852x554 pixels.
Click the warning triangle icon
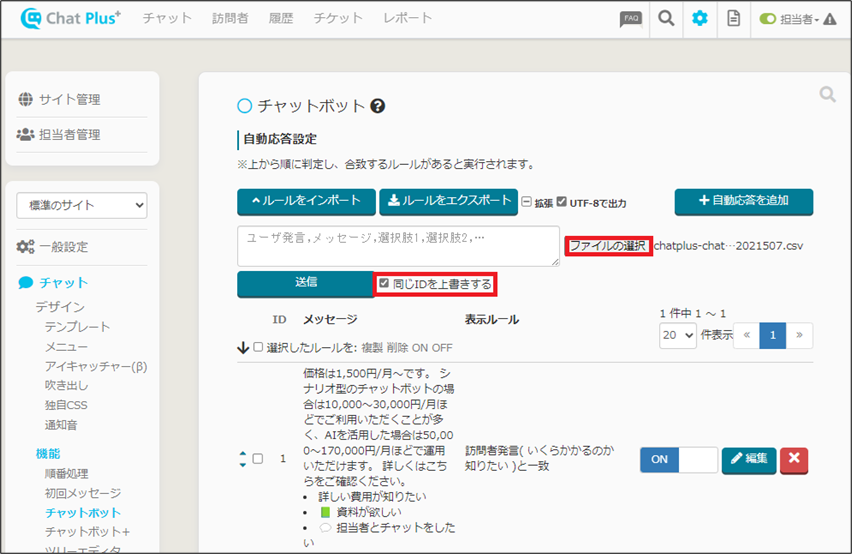(x=829, y=19)
